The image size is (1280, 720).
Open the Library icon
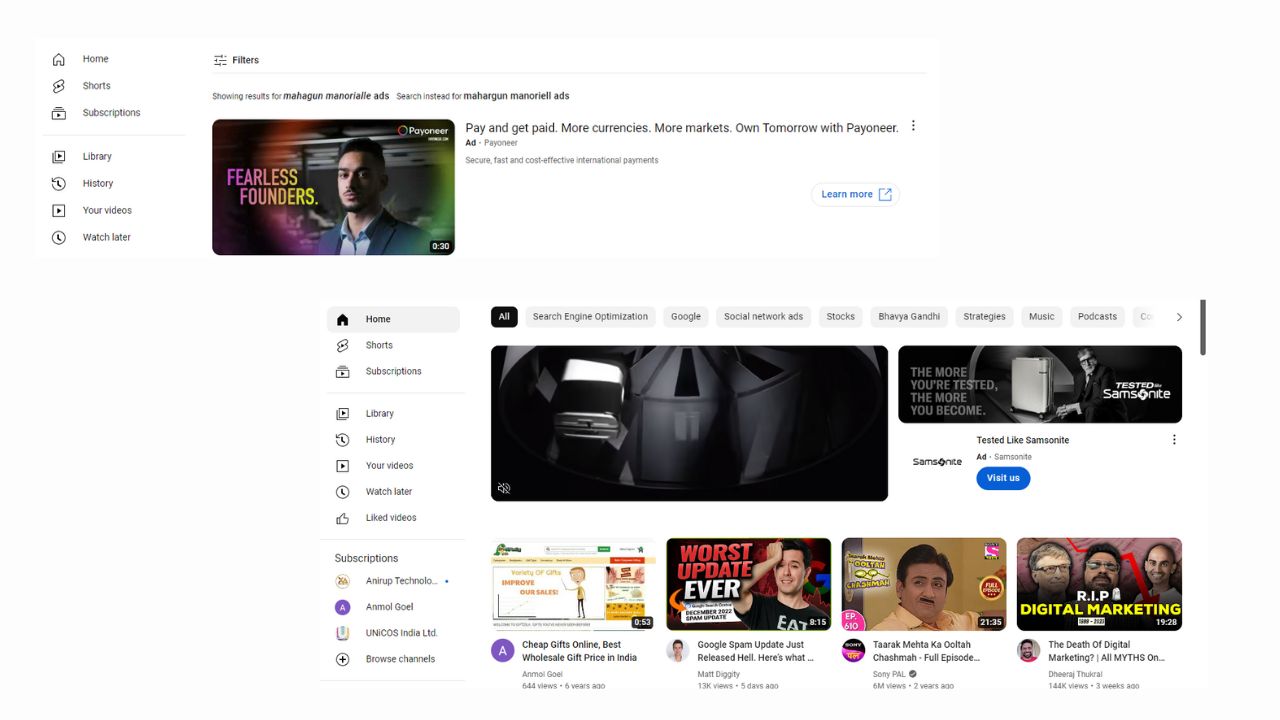pos(380,413)
